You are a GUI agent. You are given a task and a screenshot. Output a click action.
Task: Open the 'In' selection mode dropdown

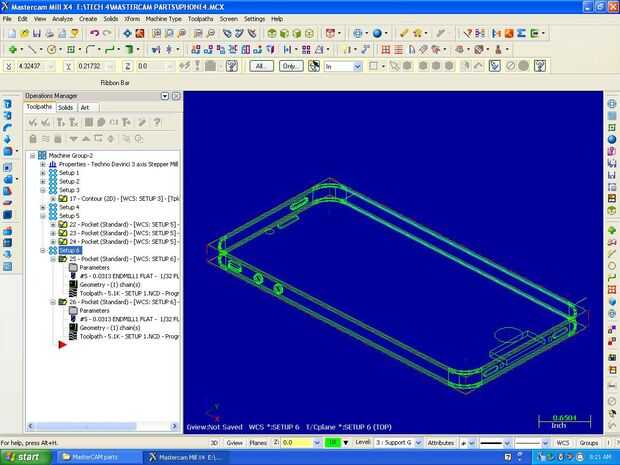(x=357, y=66)
